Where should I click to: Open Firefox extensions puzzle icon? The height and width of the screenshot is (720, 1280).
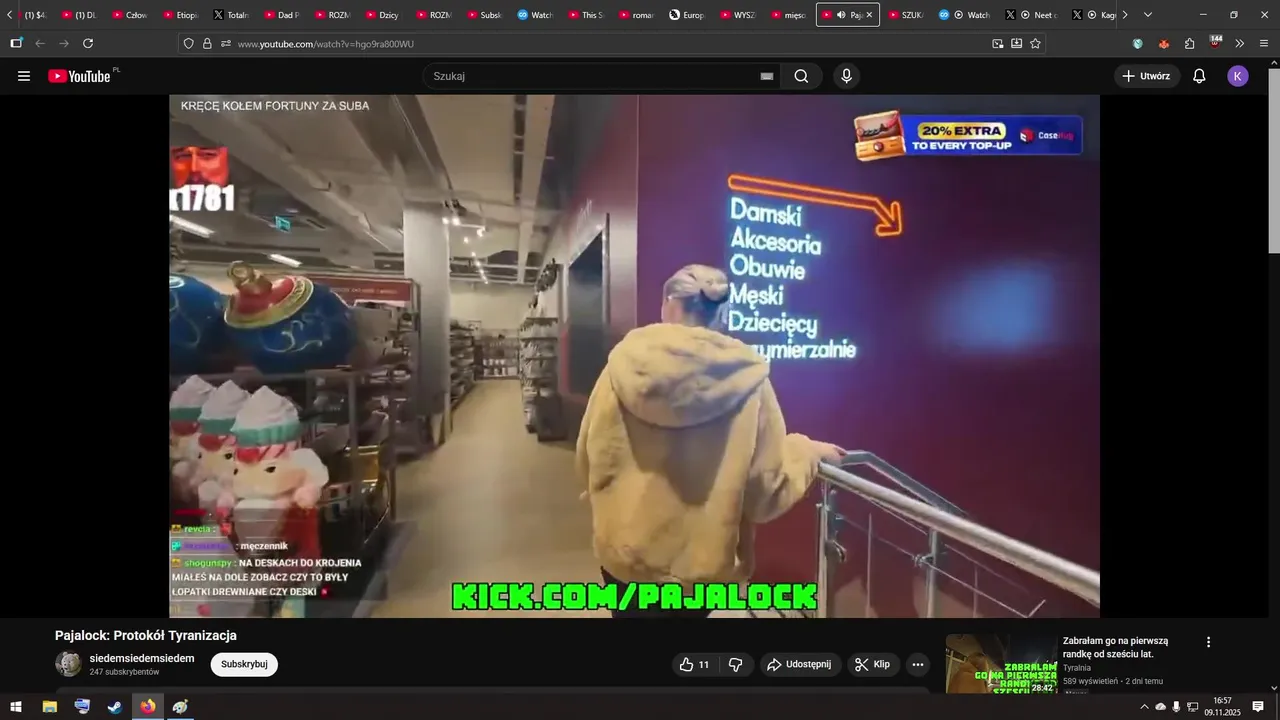tap(1189, 44)
